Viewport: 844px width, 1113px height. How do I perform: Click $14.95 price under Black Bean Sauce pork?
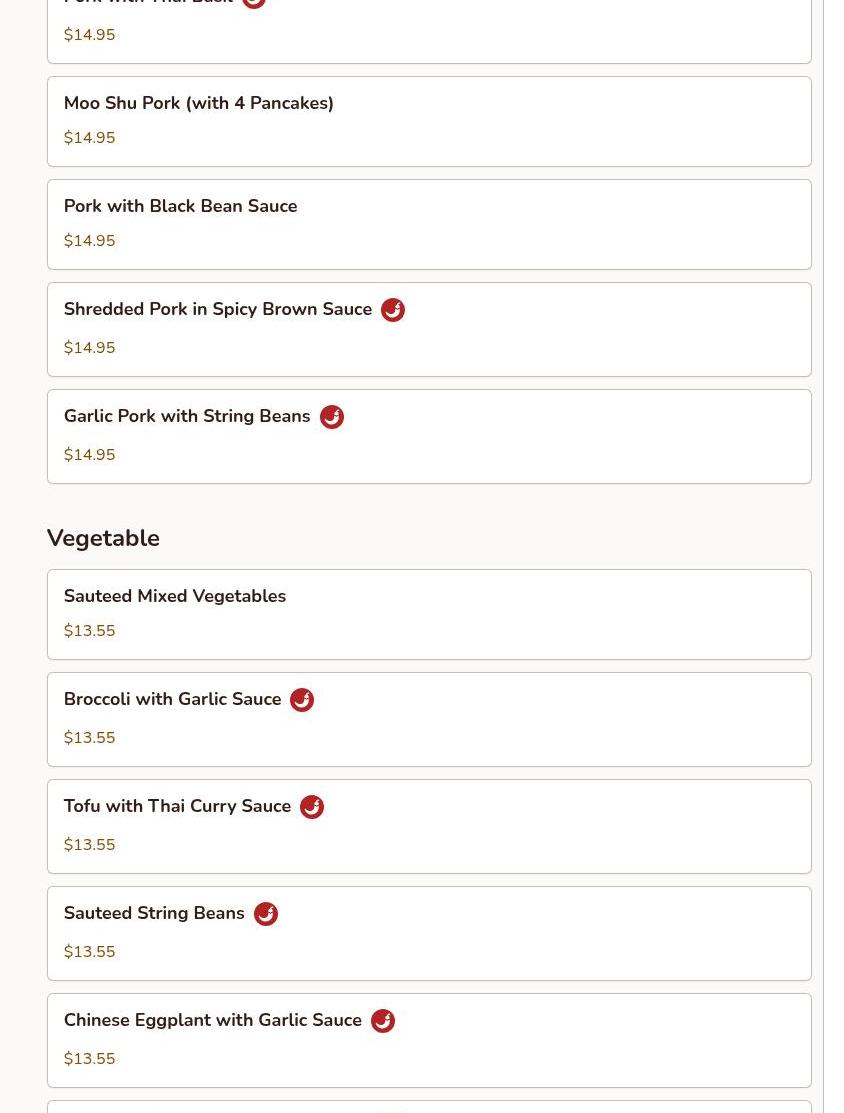[89, 241]
